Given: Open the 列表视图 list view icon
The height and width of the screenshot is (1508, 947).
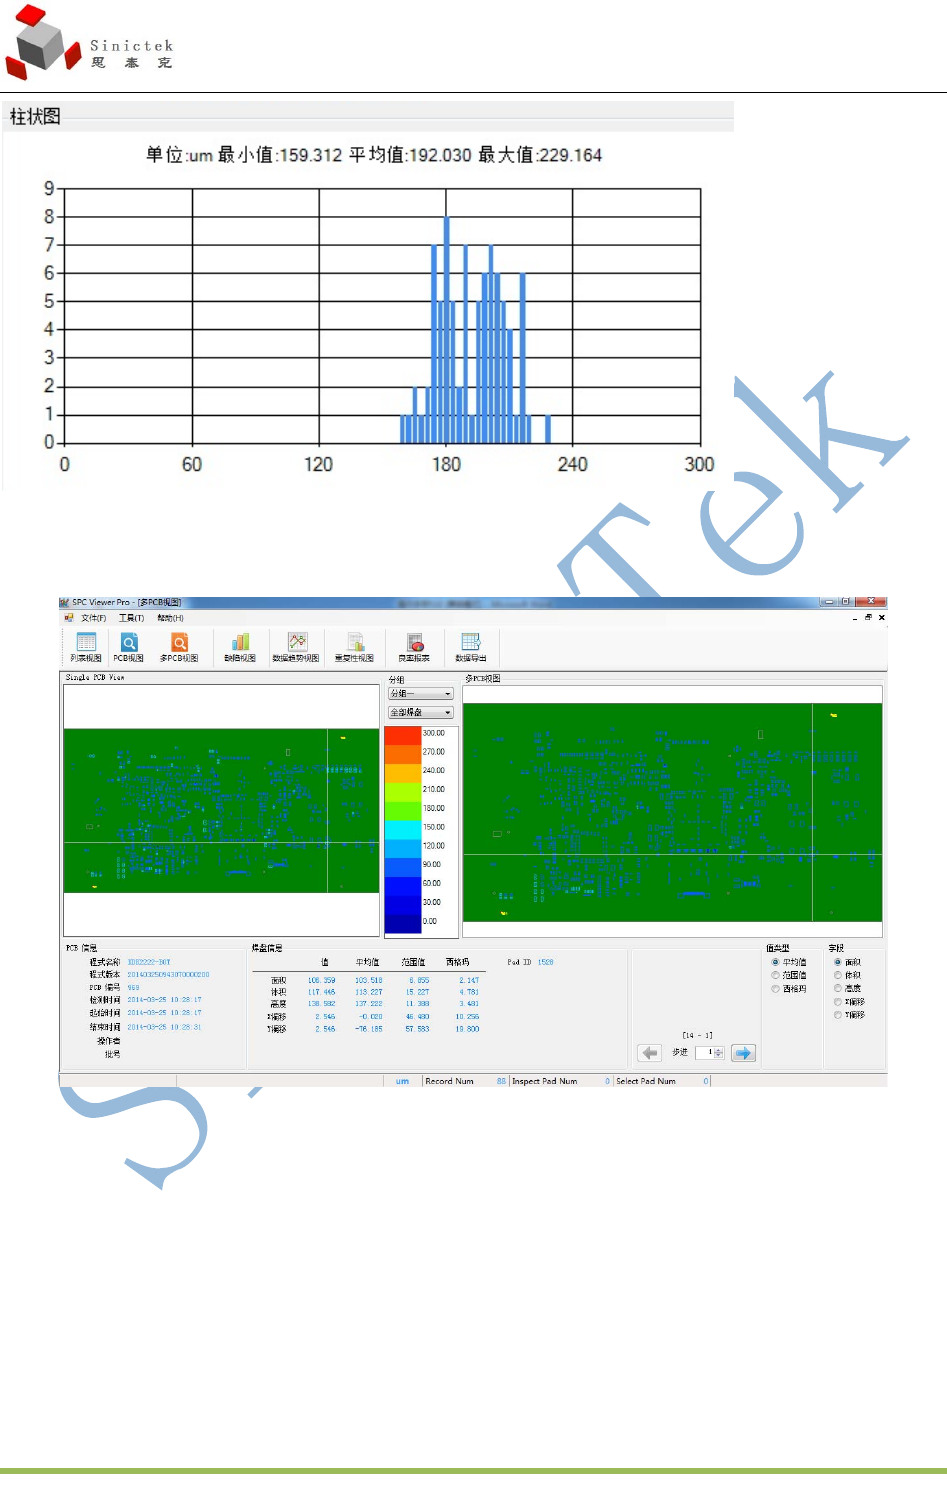Looking at the screenshot, I should (86, 647).
